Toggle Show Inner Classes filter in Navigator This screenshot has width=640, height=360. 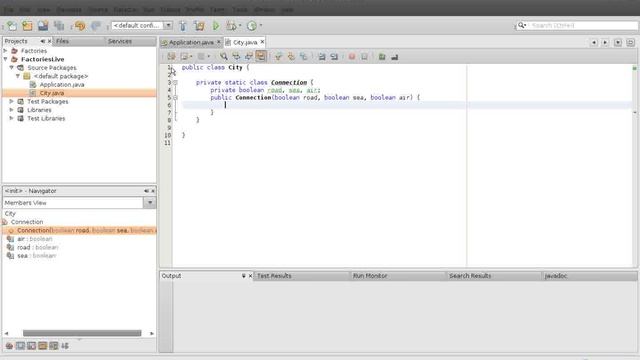click(x=53, y=346)
